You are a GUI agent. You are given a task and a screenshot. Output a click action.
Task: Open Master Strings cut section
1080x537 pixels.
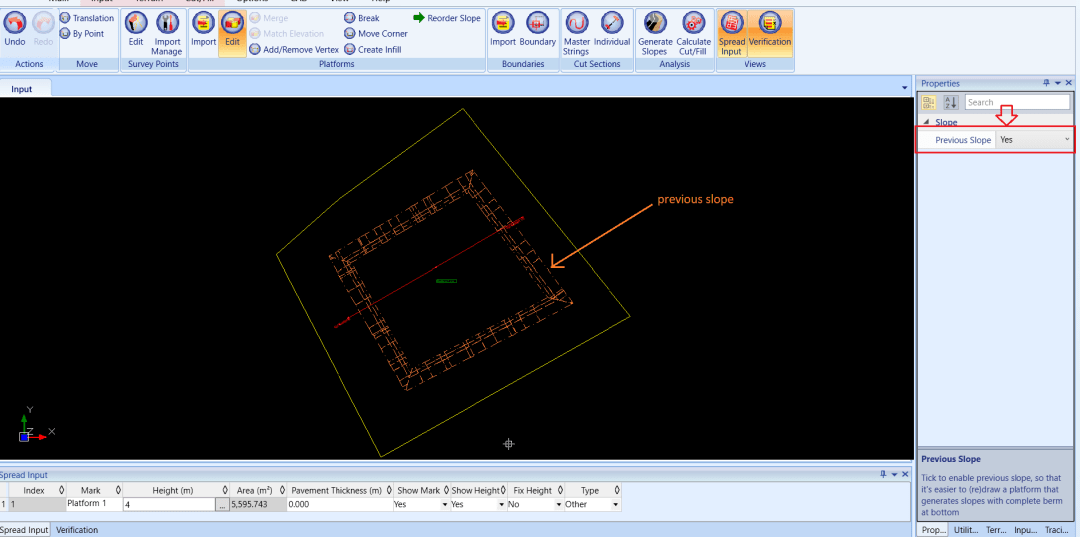click(x=576, y=33)
